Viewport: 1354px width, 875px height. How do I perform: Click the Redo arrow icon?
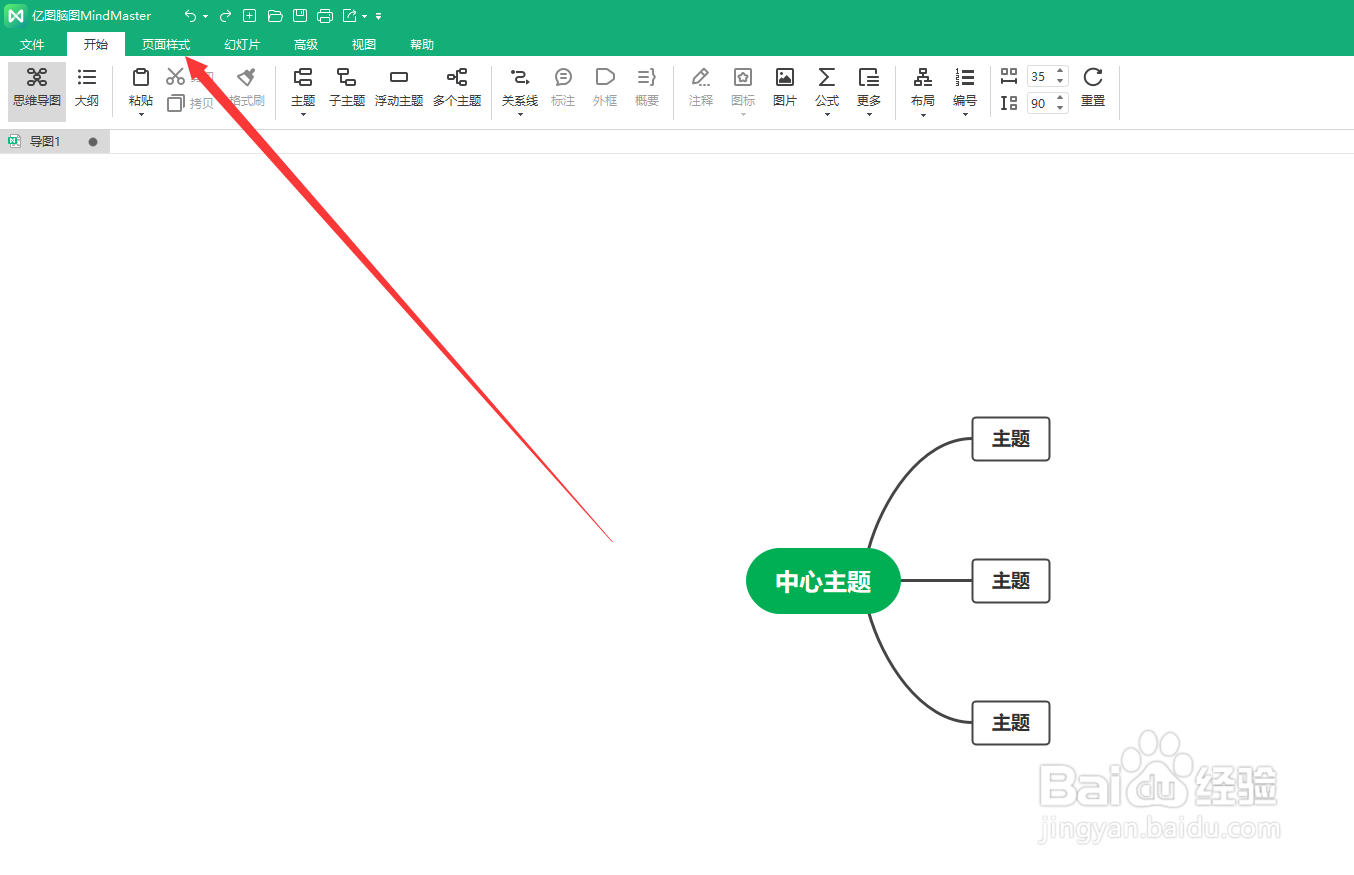coord(225,16)
